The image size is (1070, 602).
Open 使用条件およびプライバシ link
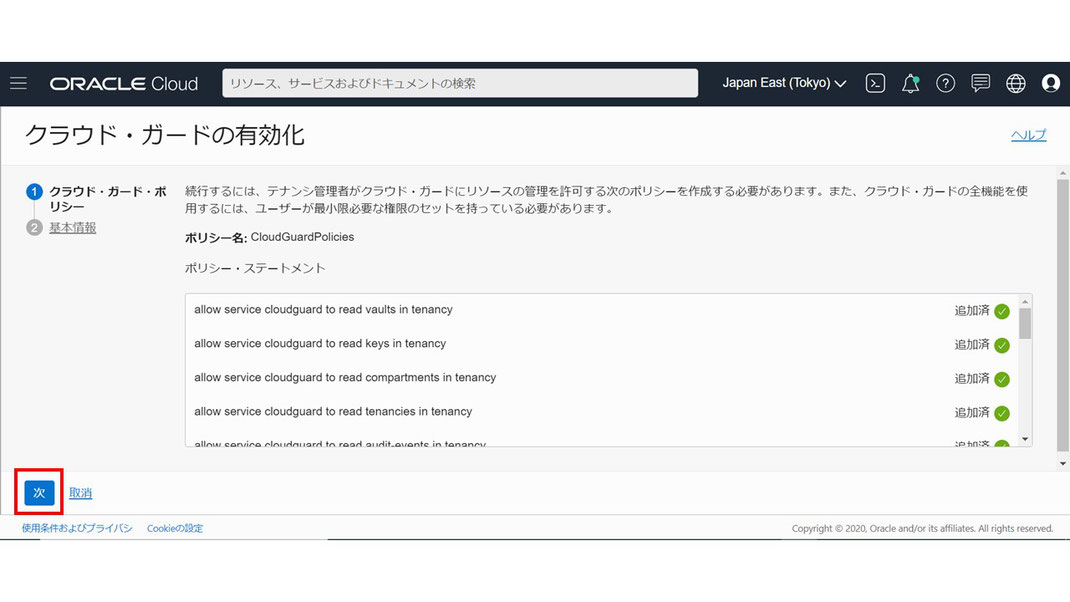pyautogui.click(x=77, y=528)
